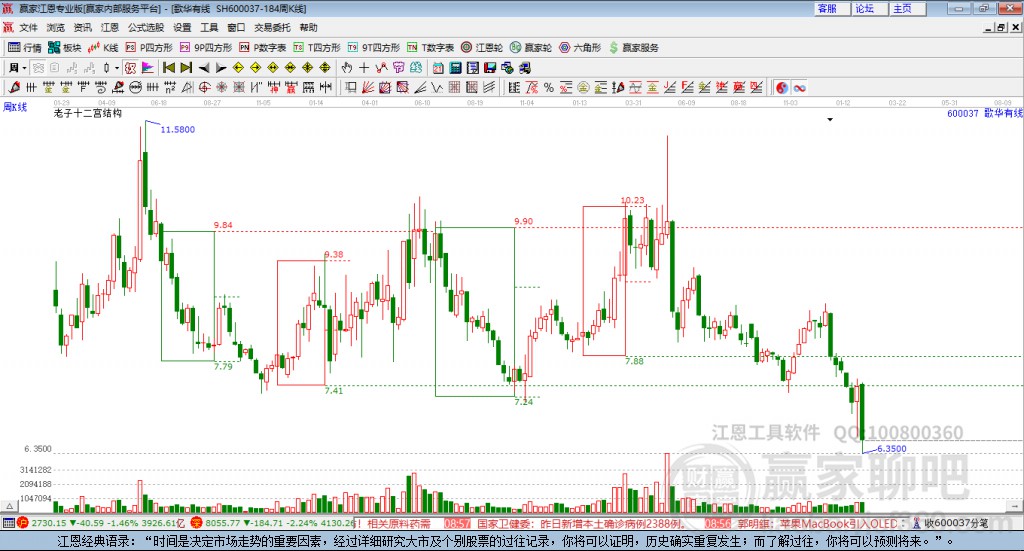Viewport: 1024px width, 551px height.
Task: Step chart left with black left arrow
Action: pos(204,68)
